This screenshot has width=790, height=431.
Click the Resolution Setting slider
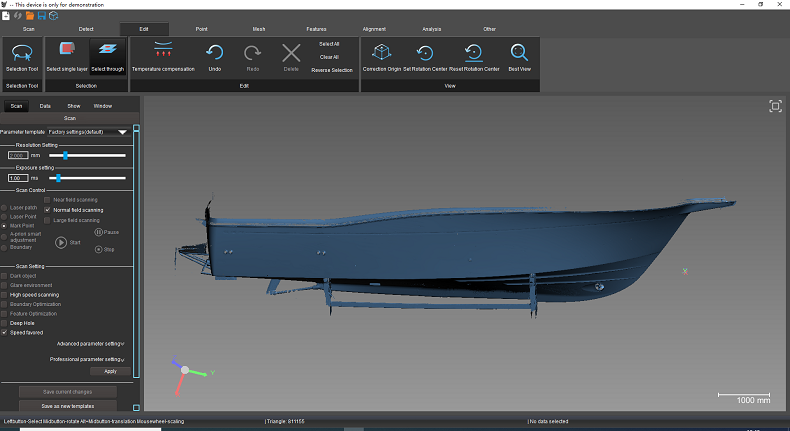pos(66,155)
